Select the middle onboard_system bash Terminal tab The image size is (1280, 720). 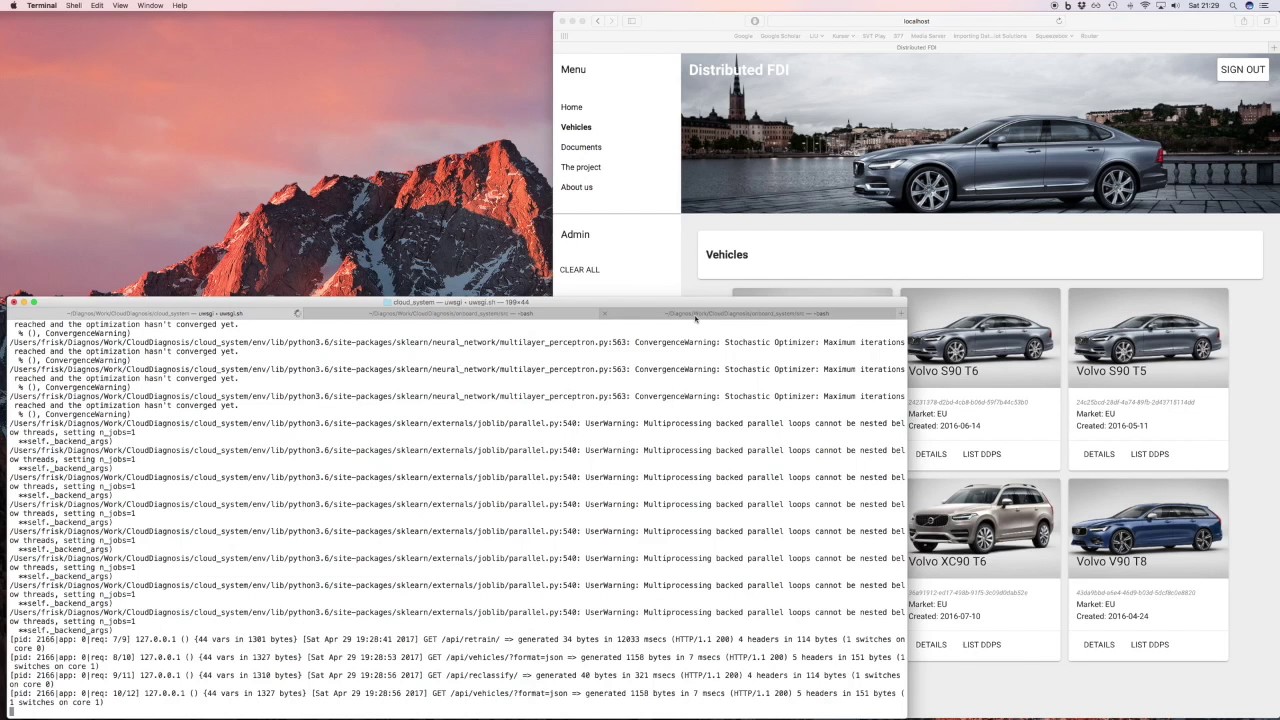pos(451,314)
